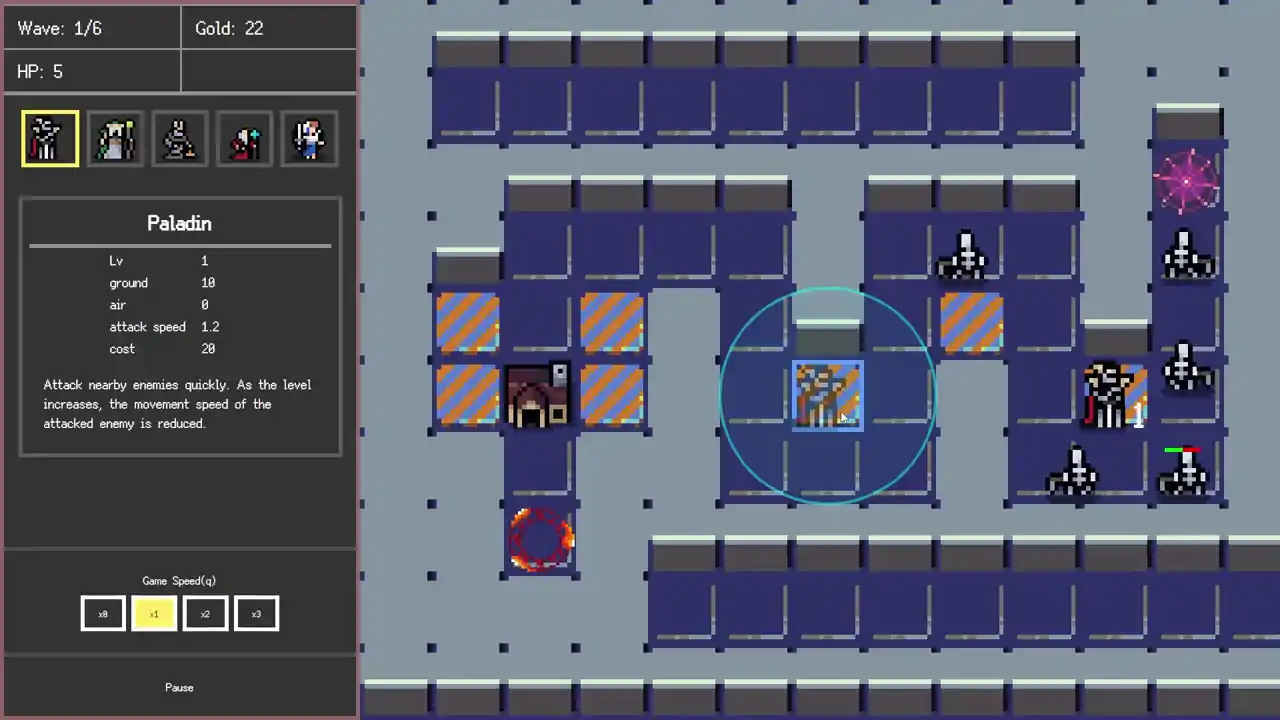Set game speed to x0
This screenshot has width=1280, height=720.
(103, 614)
